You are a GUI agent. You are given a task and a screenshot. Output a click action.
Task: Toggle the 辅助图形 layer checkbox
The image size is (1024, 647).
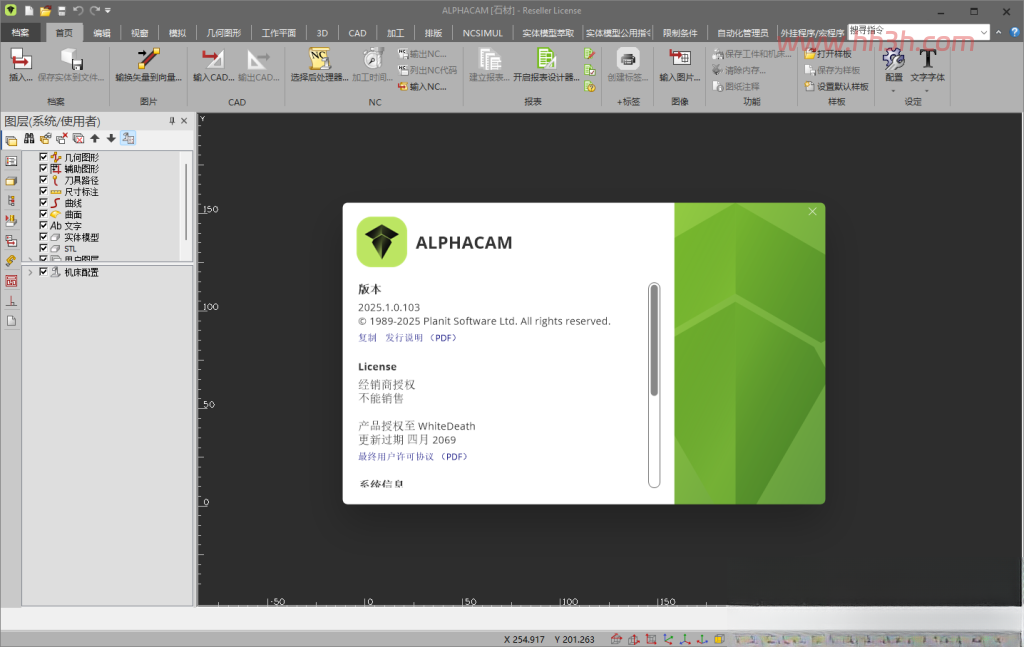43,168
